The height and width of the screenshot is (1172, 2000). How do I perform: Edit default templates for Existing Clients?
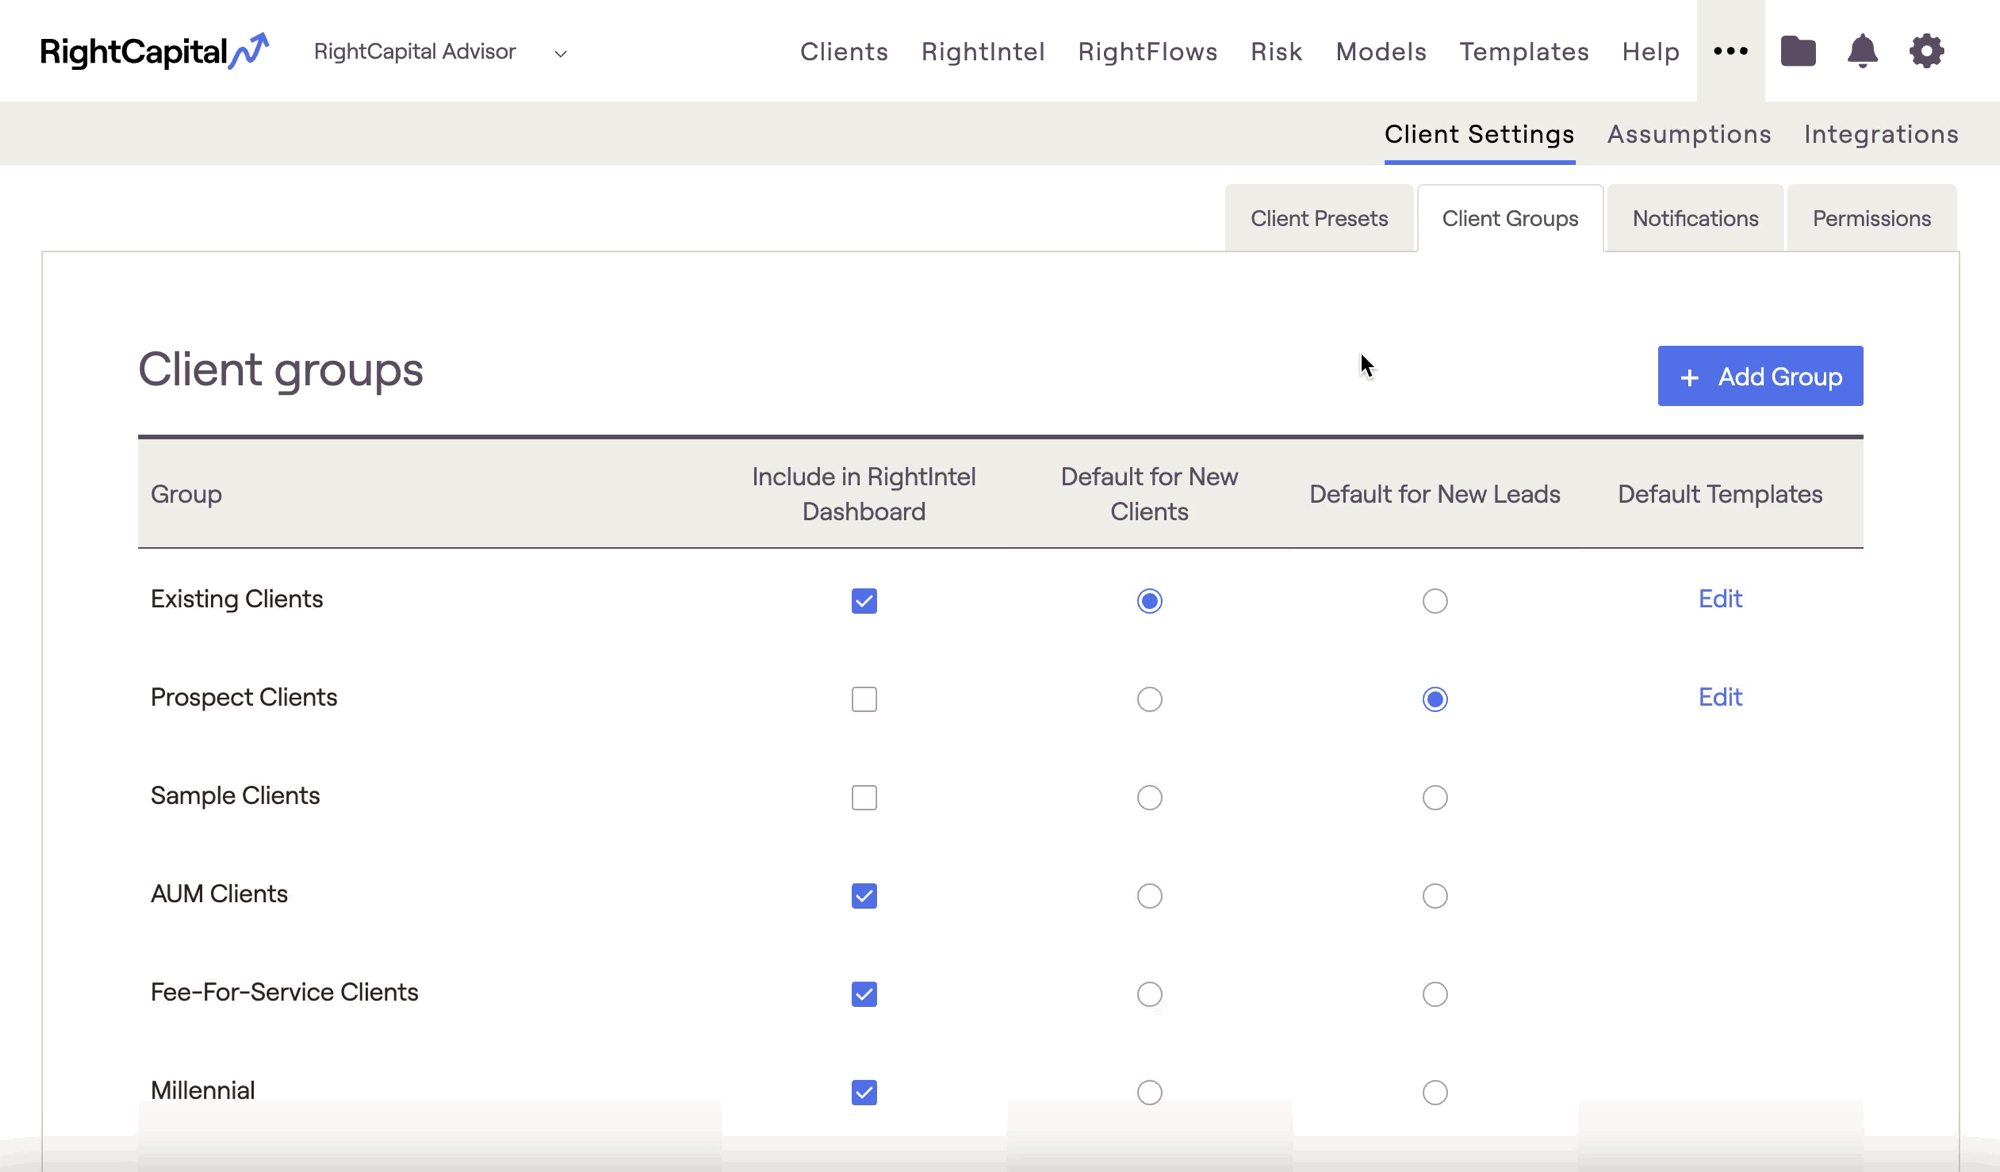pos(1720,599)
